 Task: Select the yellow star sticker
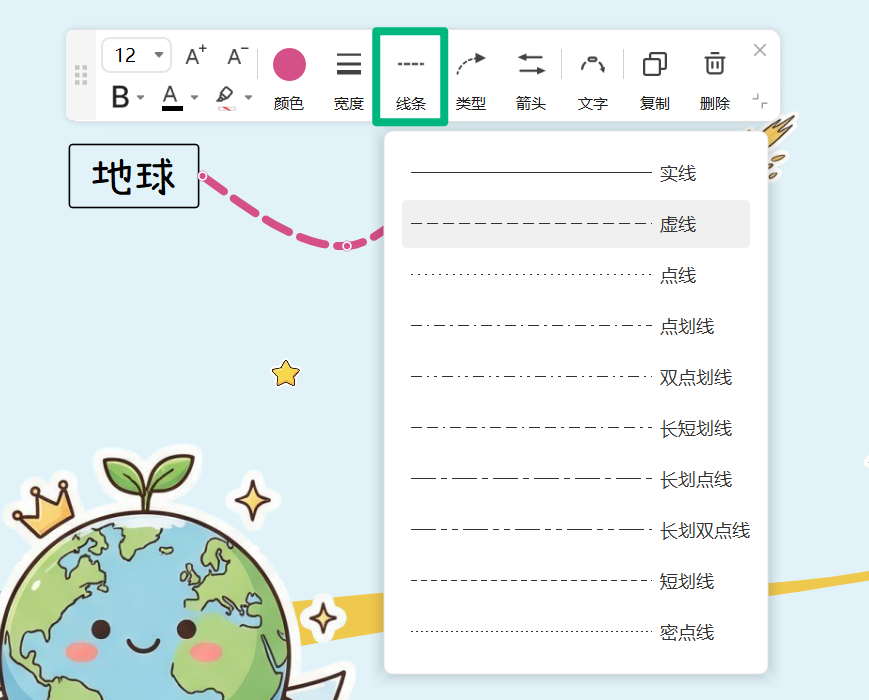point(286,373)
